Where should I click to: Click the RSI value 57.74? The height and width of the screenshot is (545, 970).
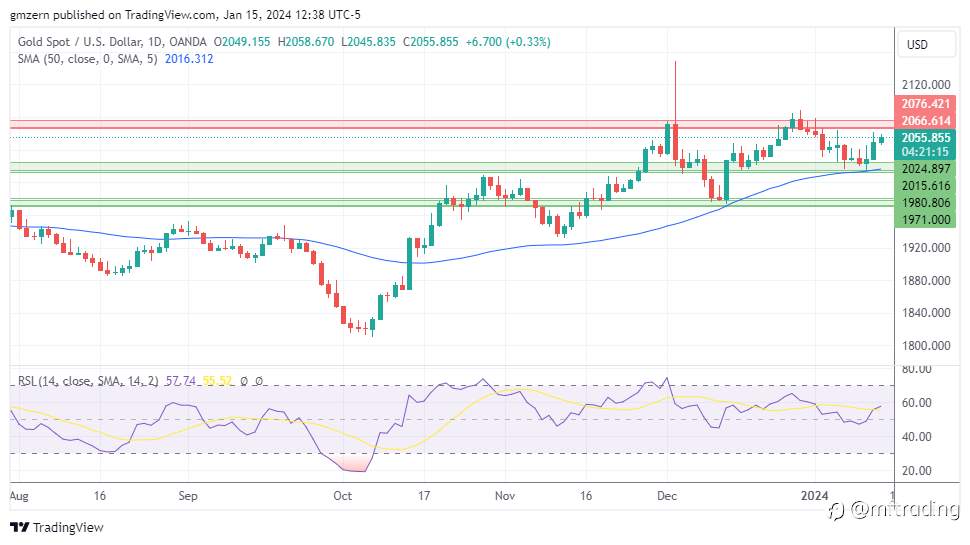[180, 381]
